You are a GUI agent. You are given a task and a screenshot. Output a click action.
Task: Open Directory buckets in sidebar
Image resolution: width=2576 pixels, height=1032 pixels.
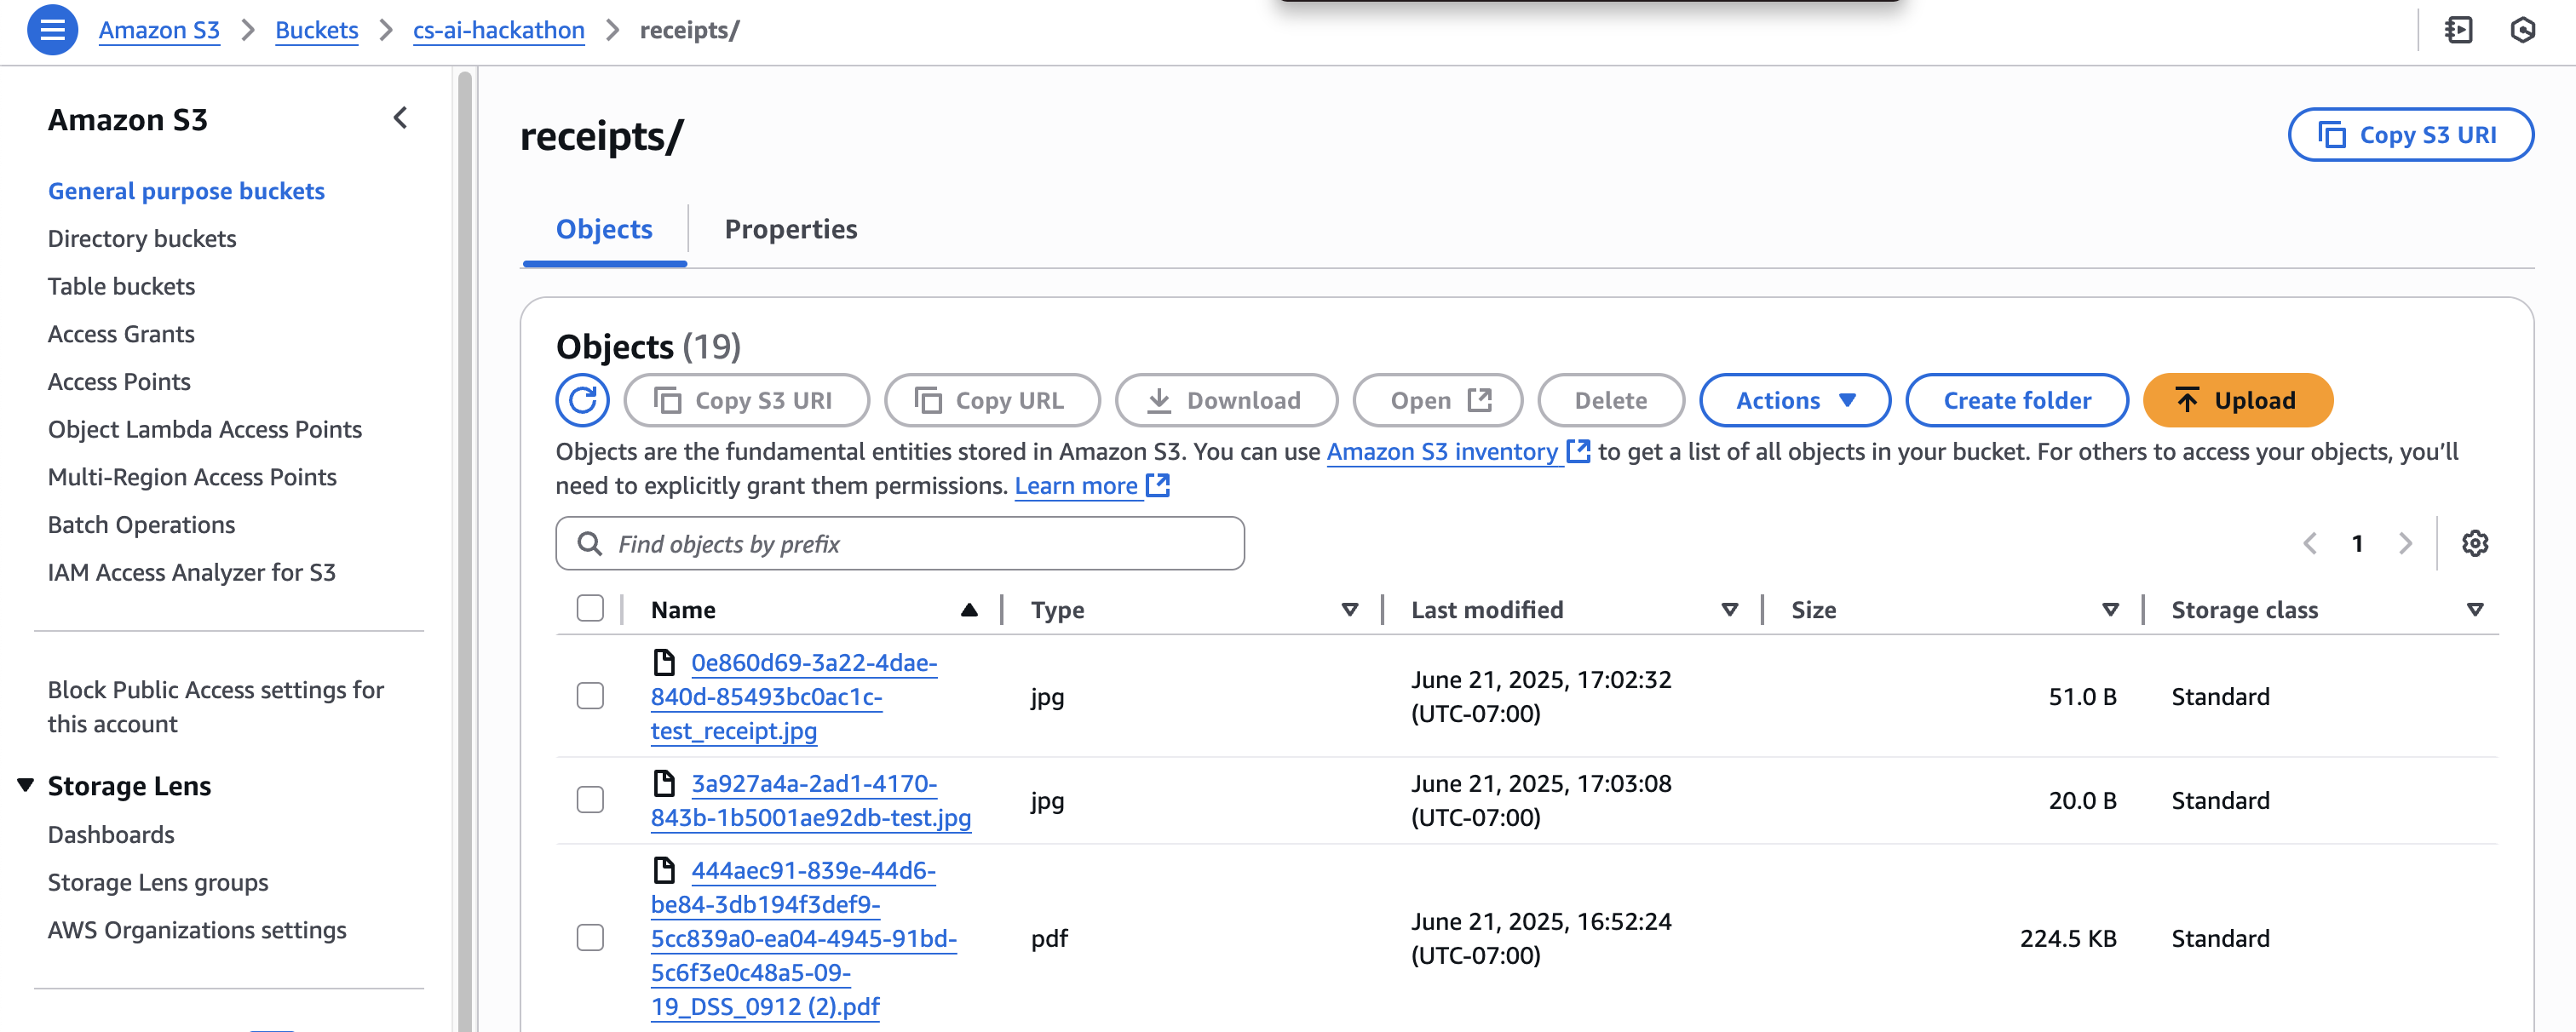click(142, 238)
